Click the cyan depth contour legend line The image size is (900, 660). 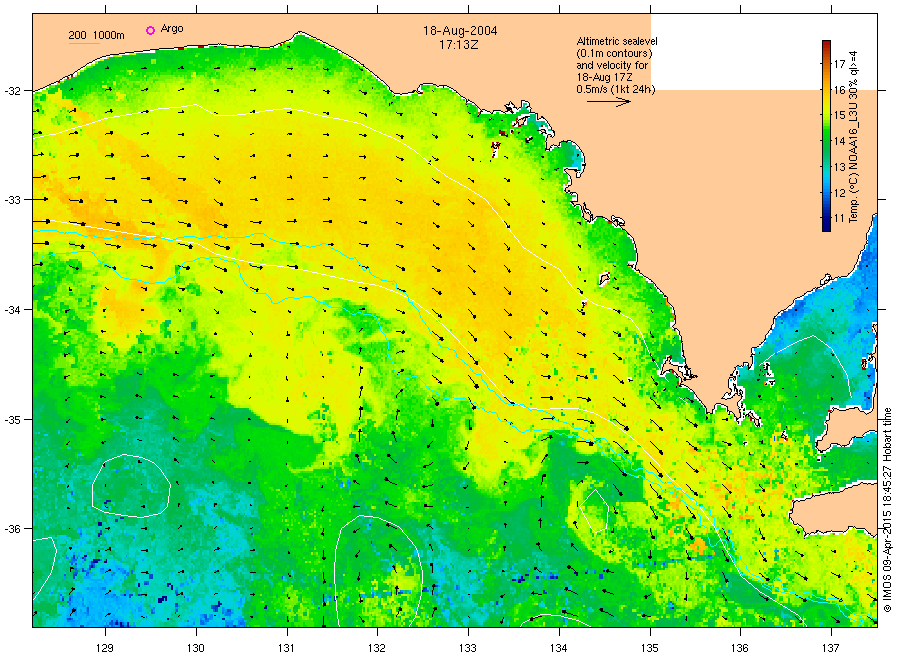coord(84,43)
